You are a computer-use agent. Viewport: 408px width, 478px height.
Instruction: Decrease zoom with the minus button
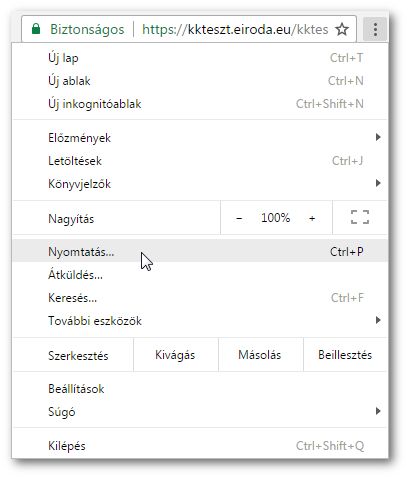point(239,218)
